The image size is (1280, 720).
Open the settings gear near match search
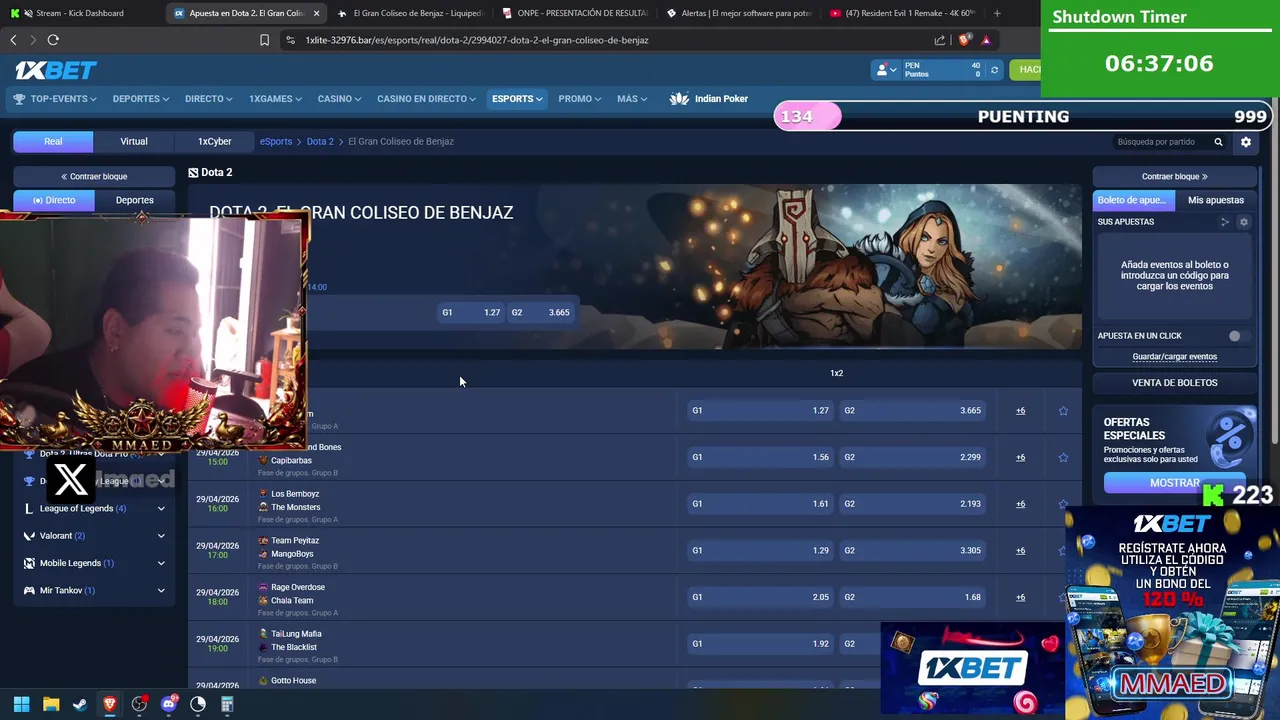(x=1246, y=142)
